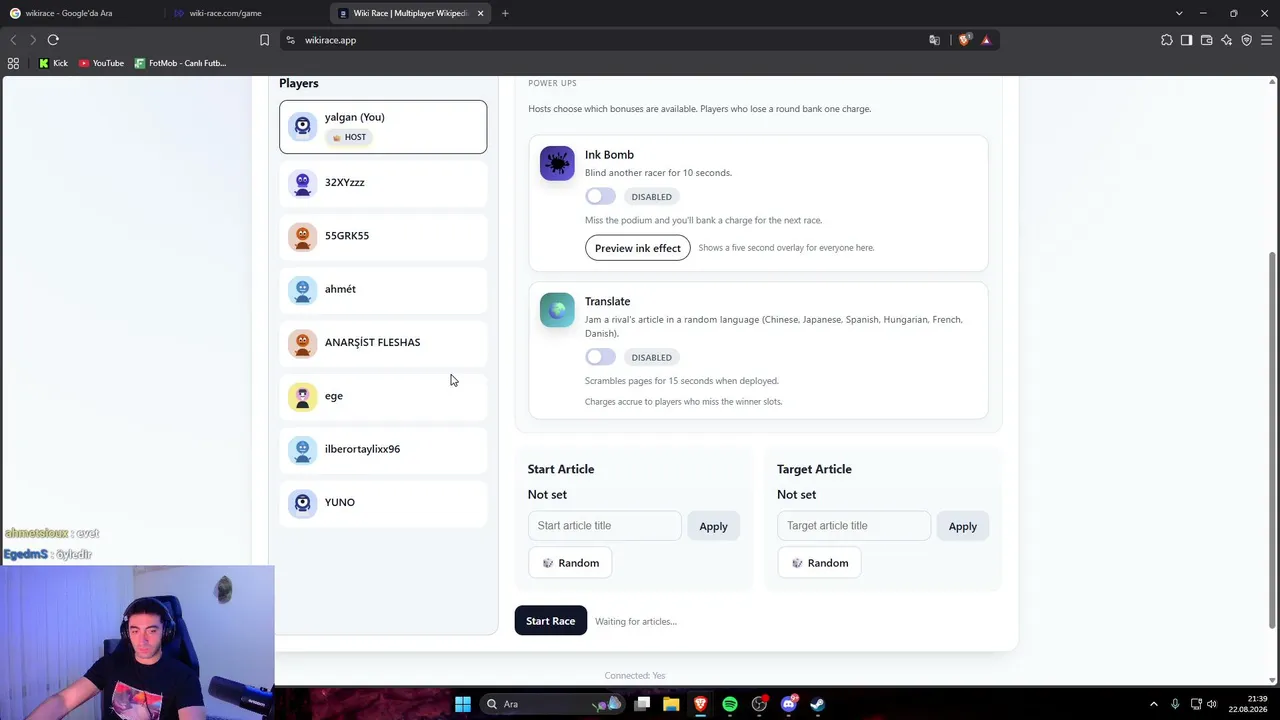1280x720 pixels.
Task: Open the browser extensions puzzle icon
Action: pyautogui.click(x=1166, y=40)
